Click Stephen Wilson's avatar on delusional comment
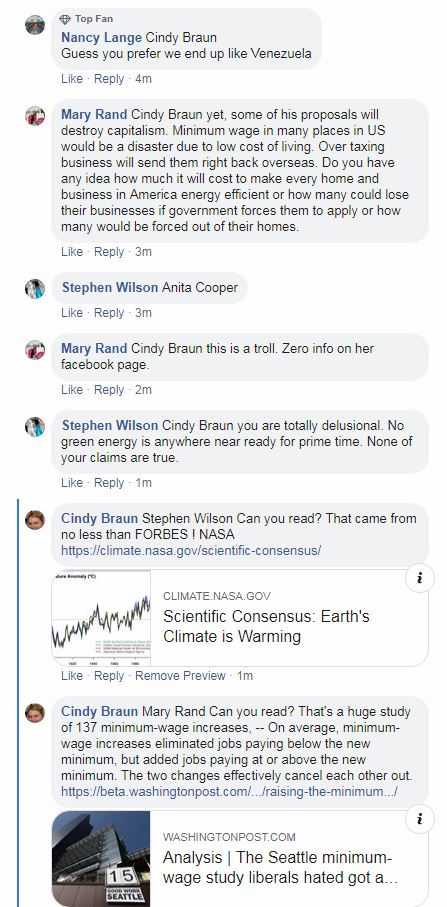This screenshot has width=447, height=907. tap(35, 427)
